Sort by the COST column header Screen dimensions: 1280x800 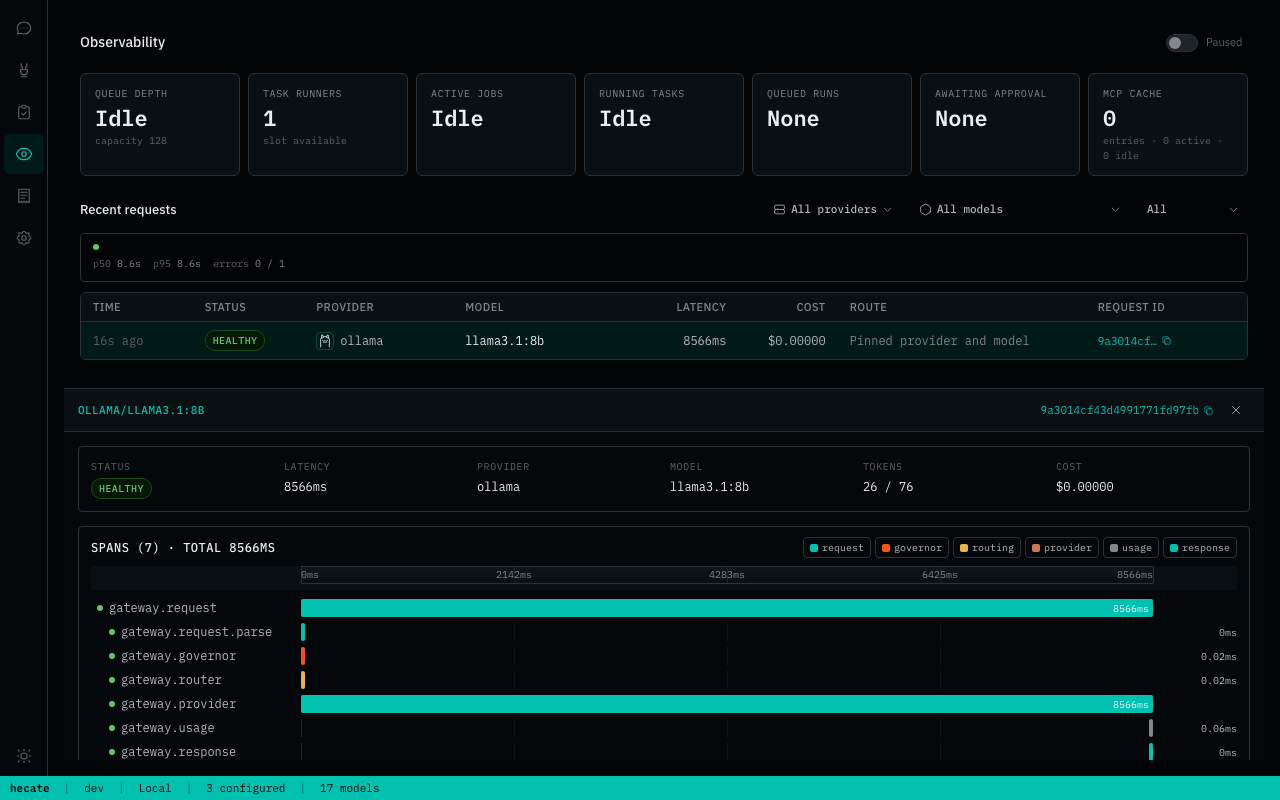pyautogui.click(x=811, y=307)
